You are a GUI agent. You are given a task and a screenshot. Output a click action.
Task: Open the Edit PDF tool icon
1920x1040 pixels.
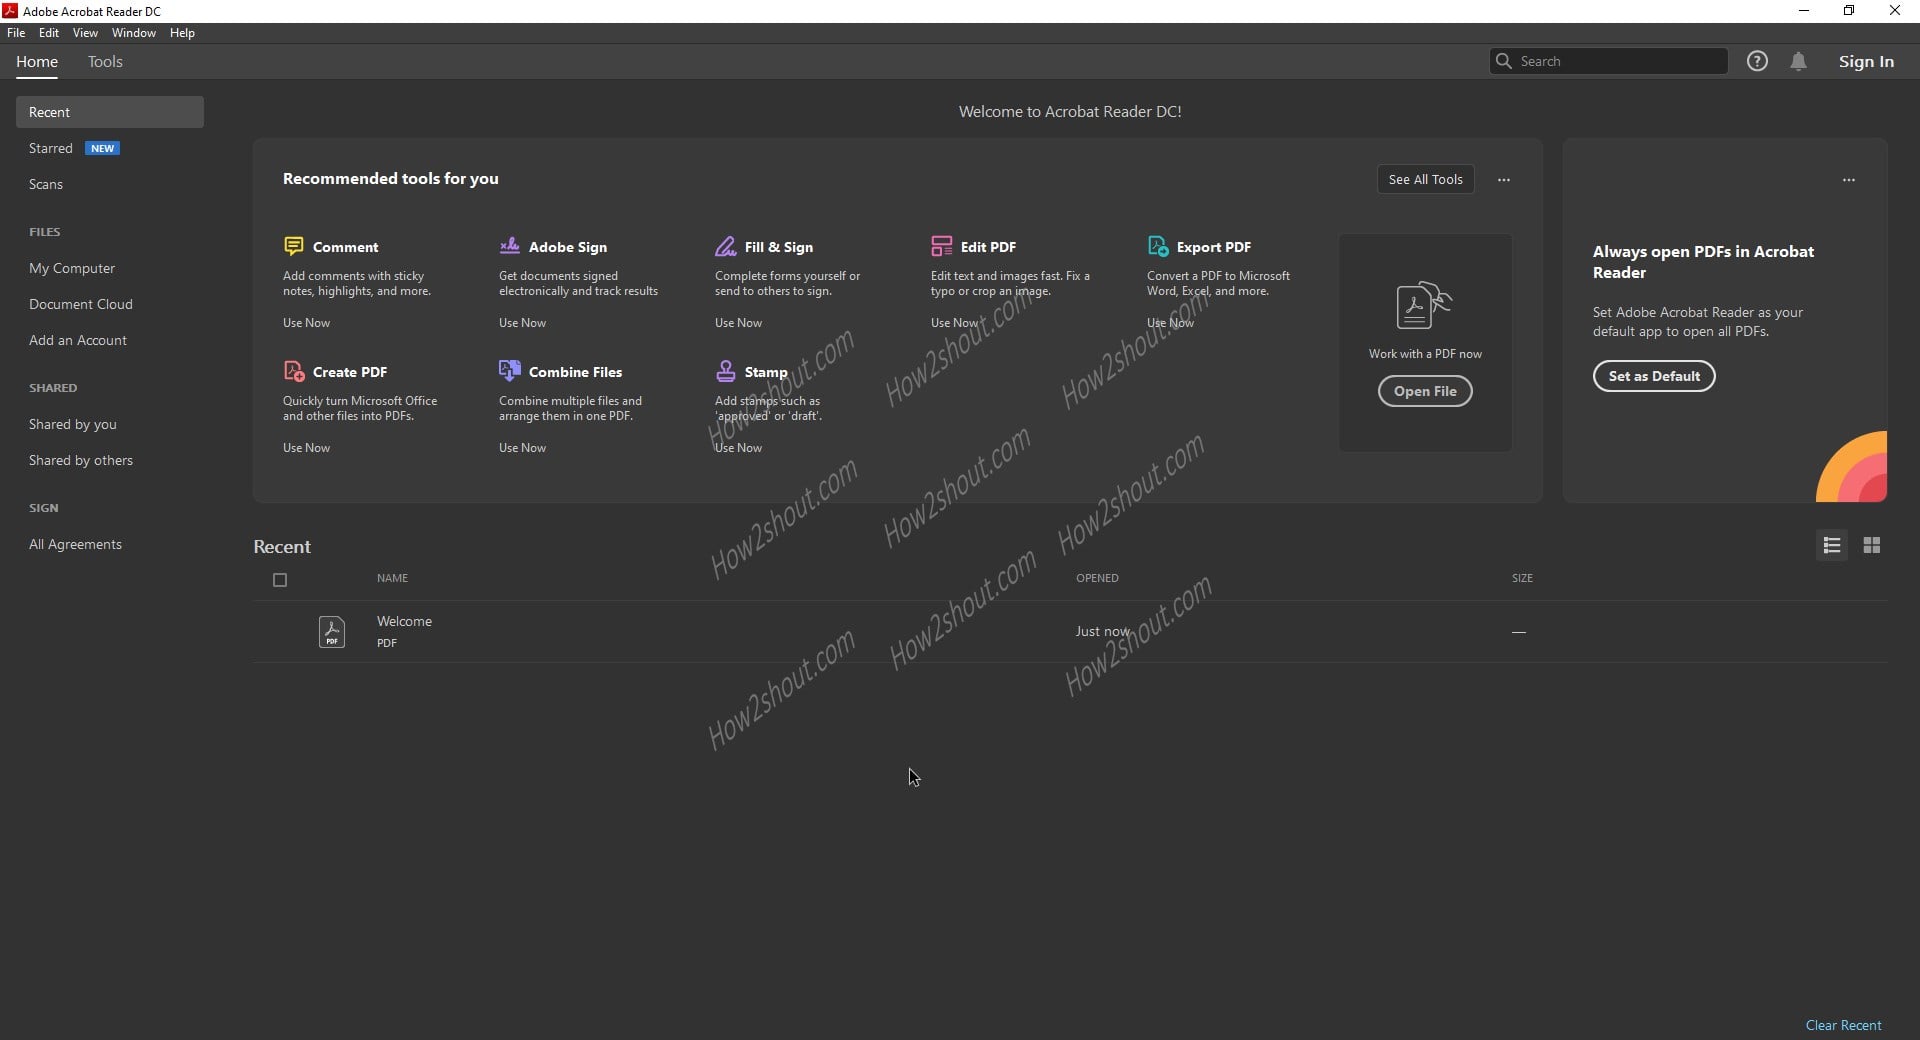[942, 246]
